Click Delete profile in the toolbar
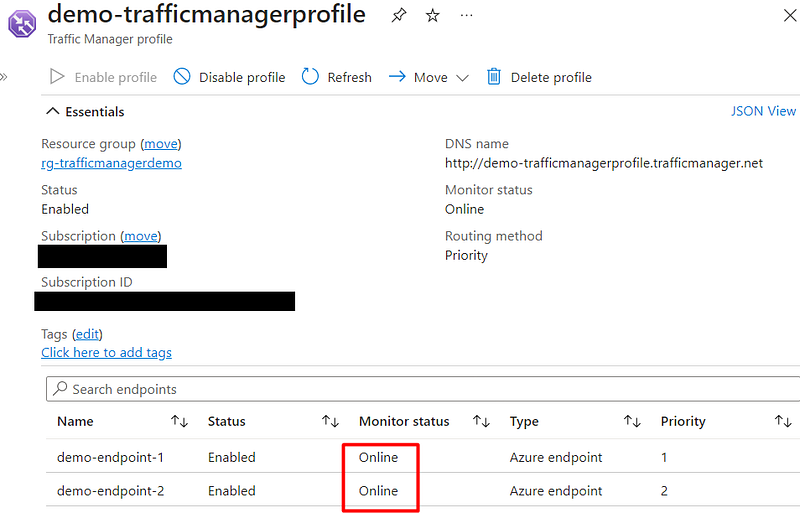This screenshot has height=517, width=800. [539, 77]
